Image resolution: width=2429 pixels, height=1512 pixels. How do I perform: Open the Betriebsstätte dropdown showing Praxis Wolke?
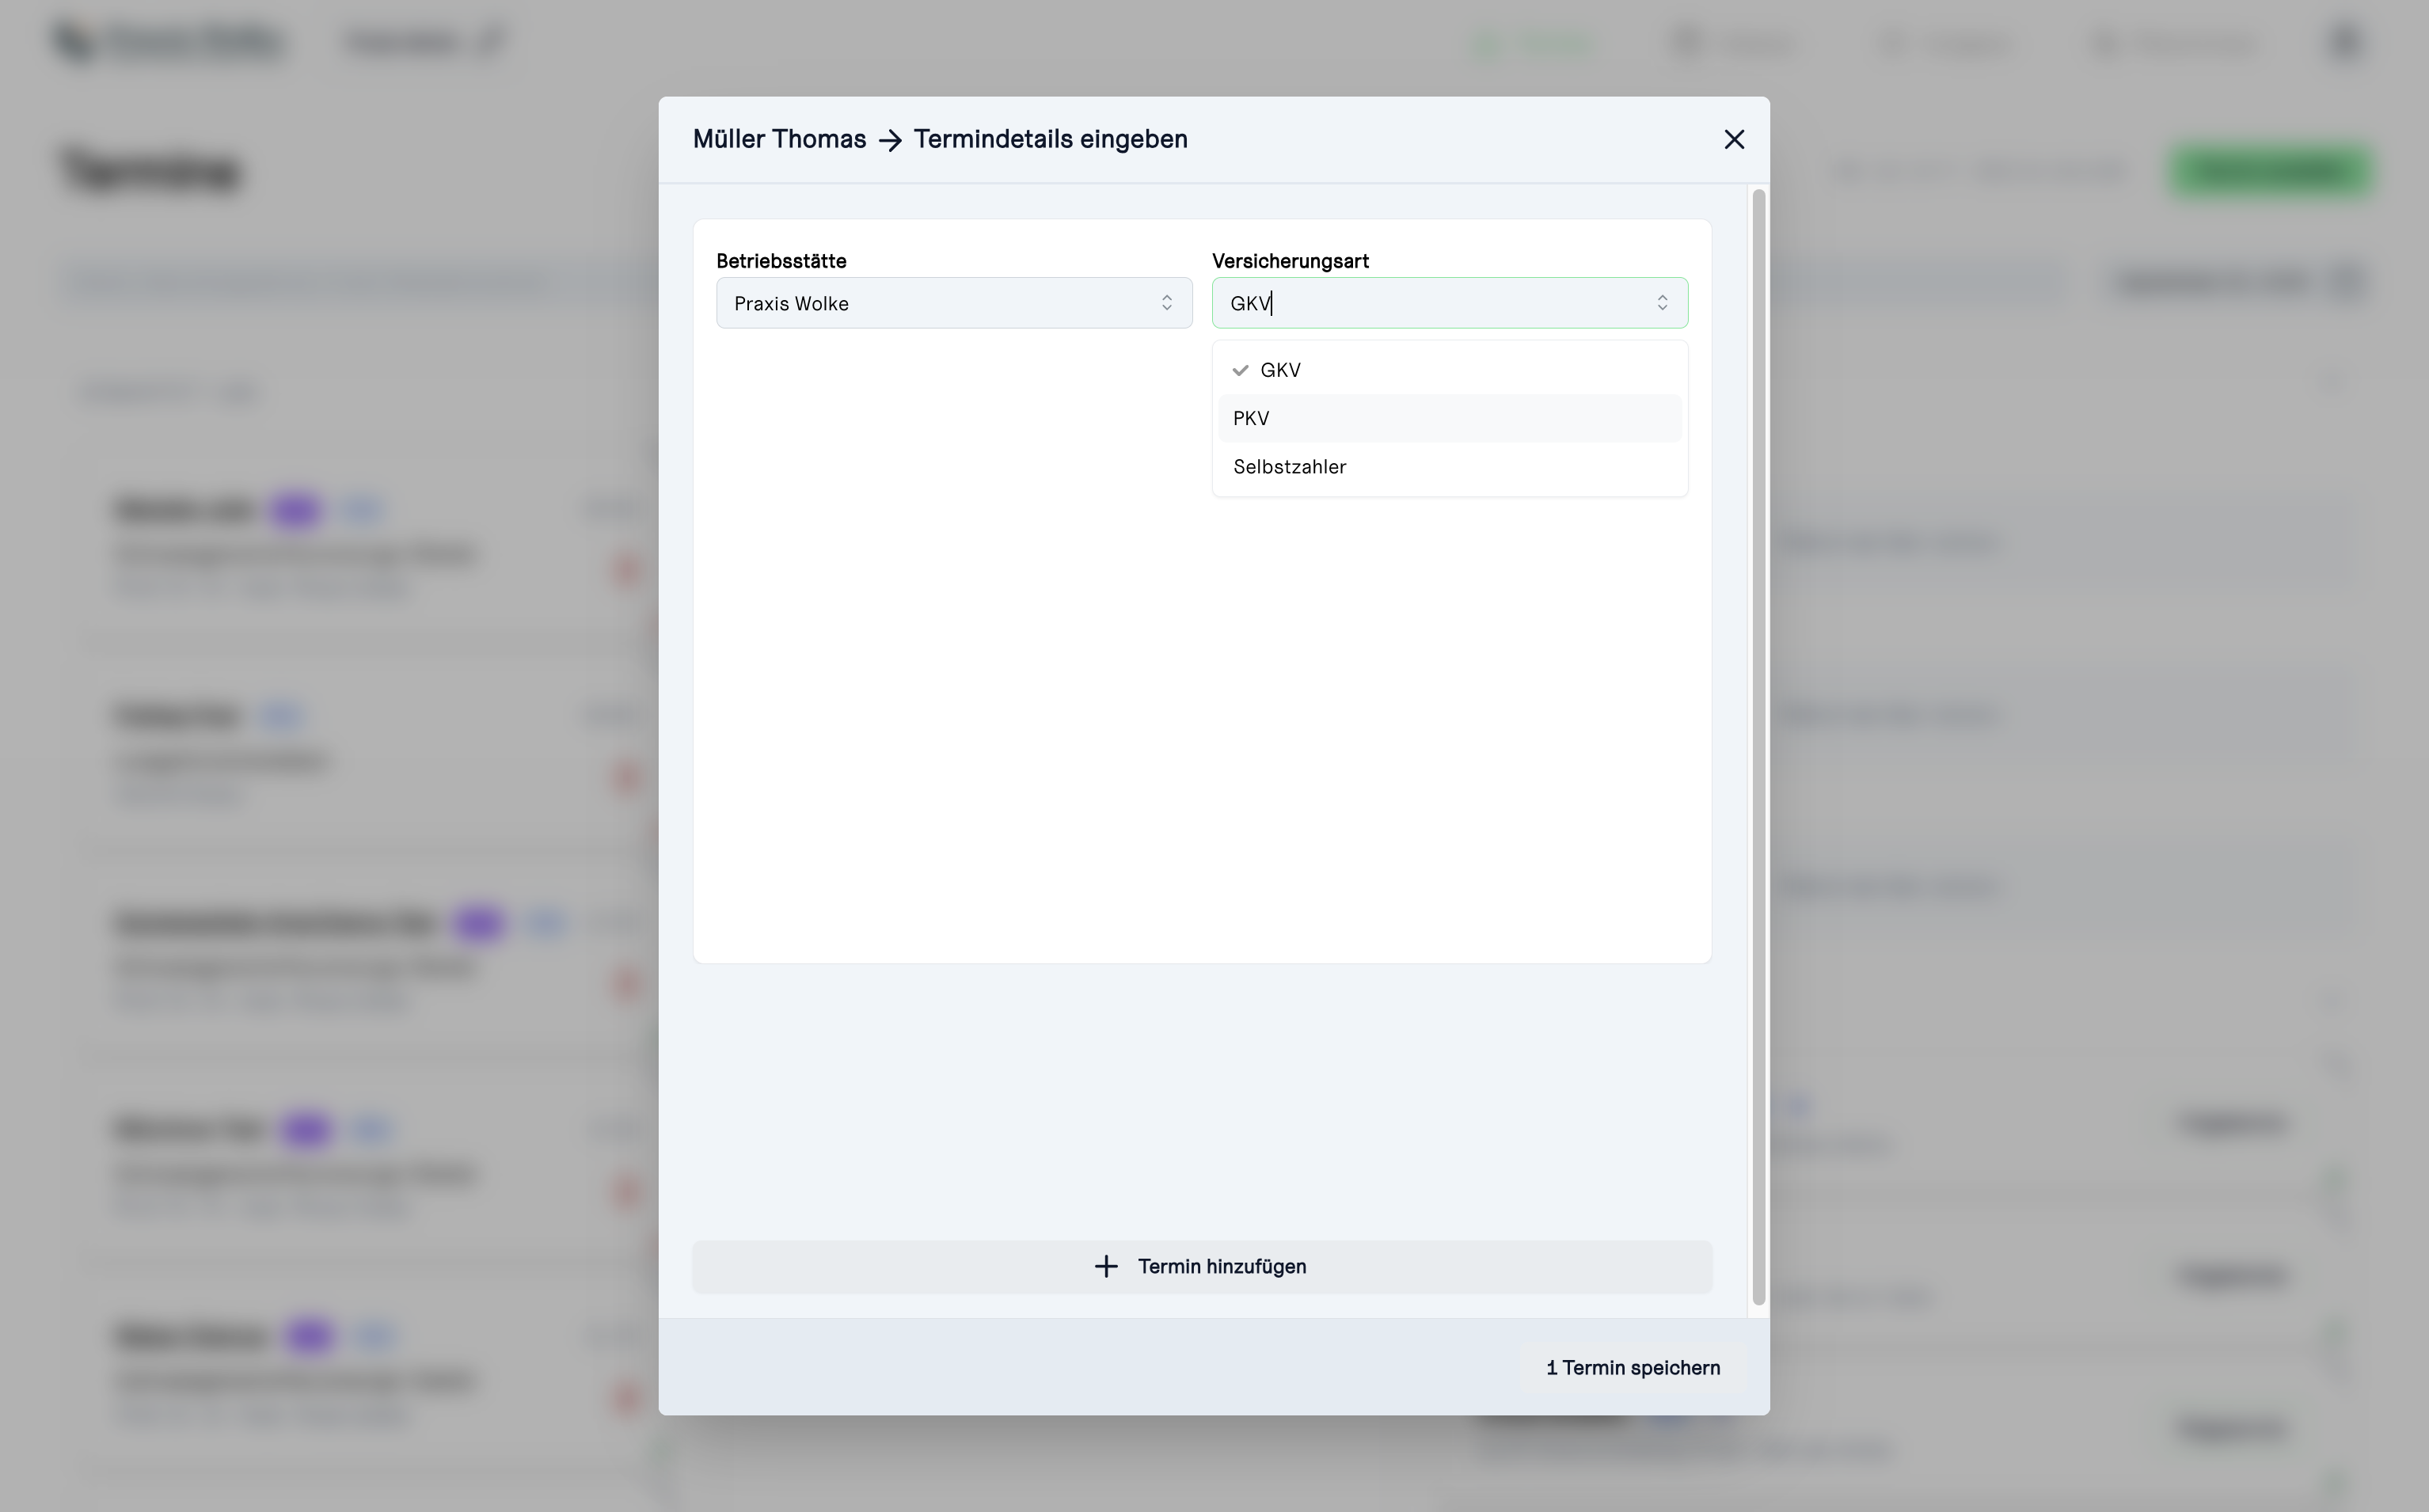(x=954, y=303)
